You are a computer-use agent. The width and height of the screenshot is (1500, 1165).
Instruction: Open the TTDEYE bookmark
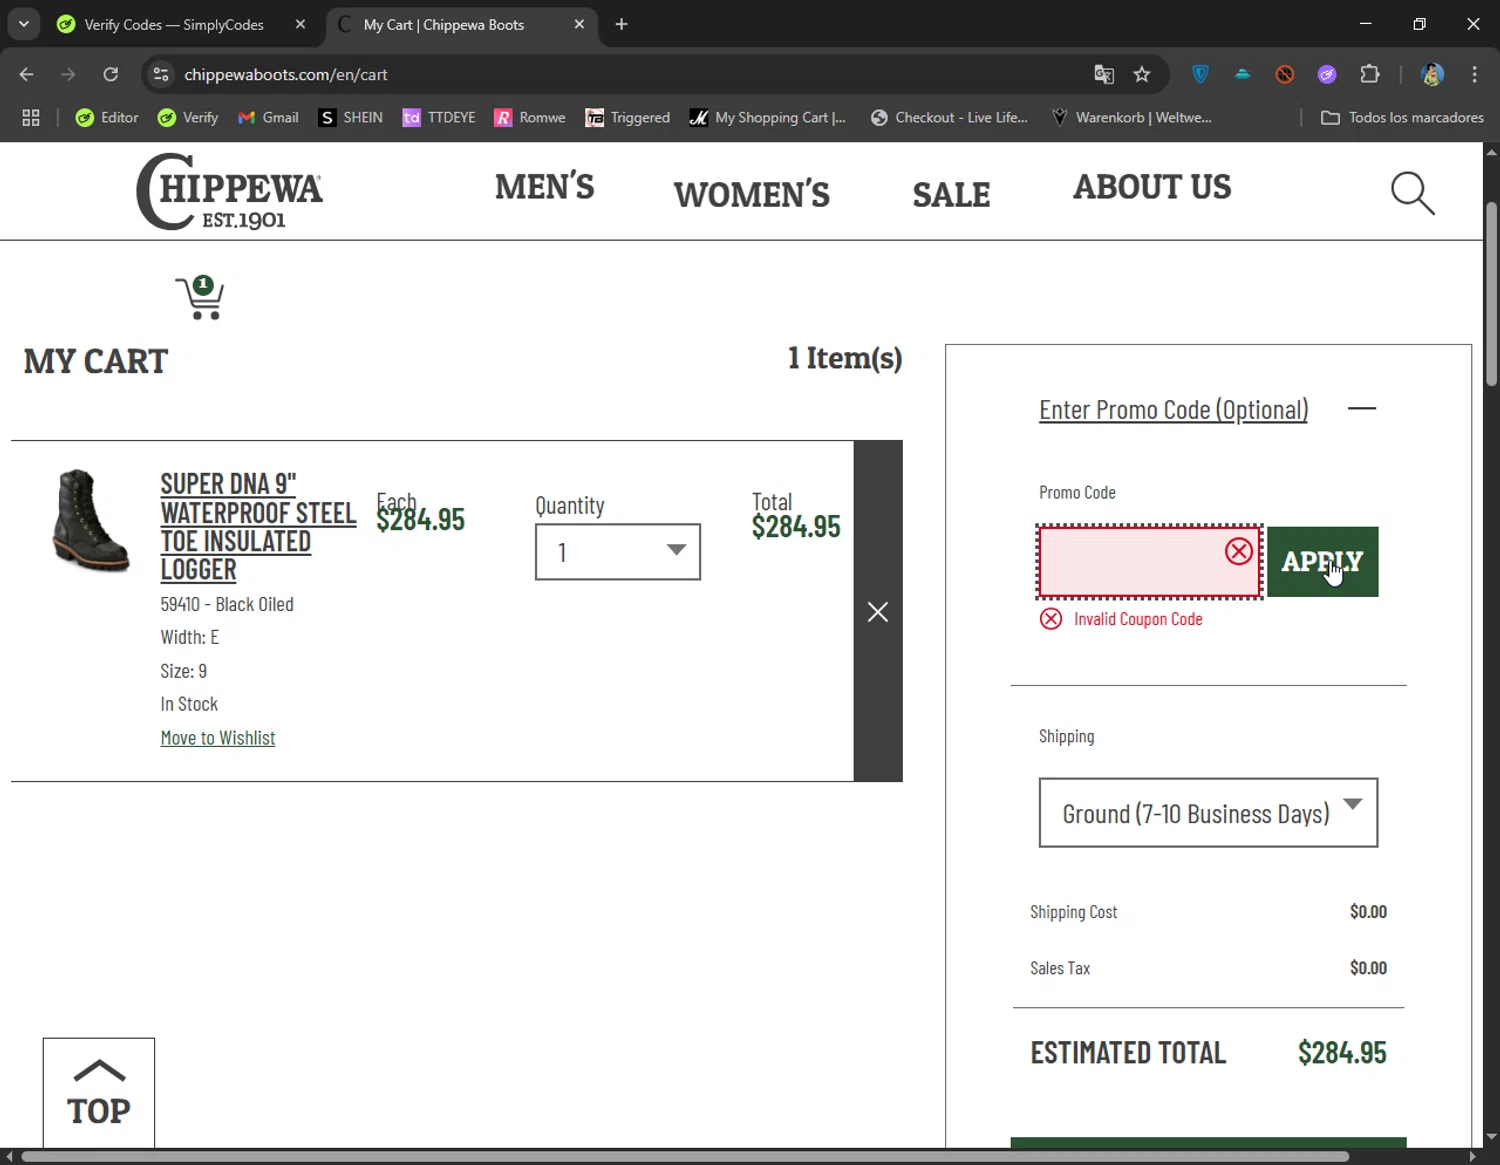point(439,117)
